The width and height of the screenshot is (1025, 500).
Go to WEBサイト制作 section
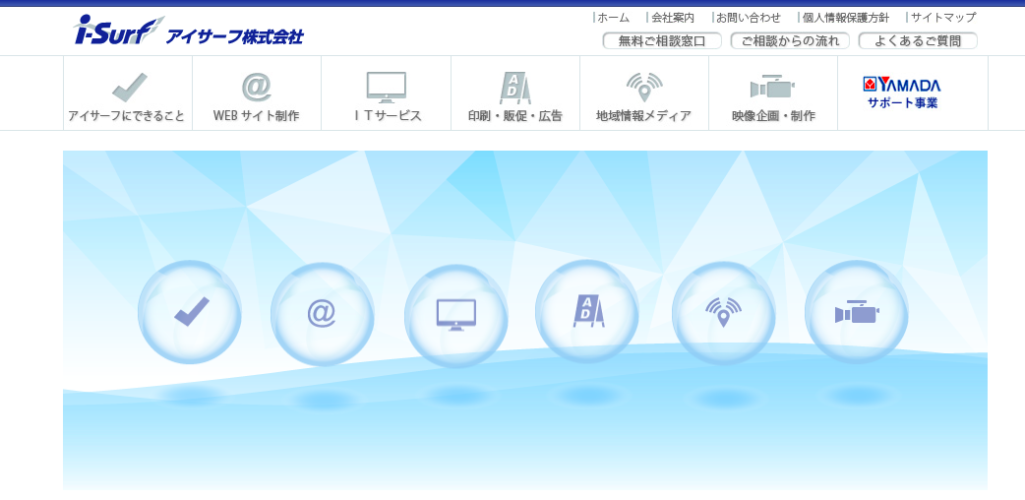point(256,95)
